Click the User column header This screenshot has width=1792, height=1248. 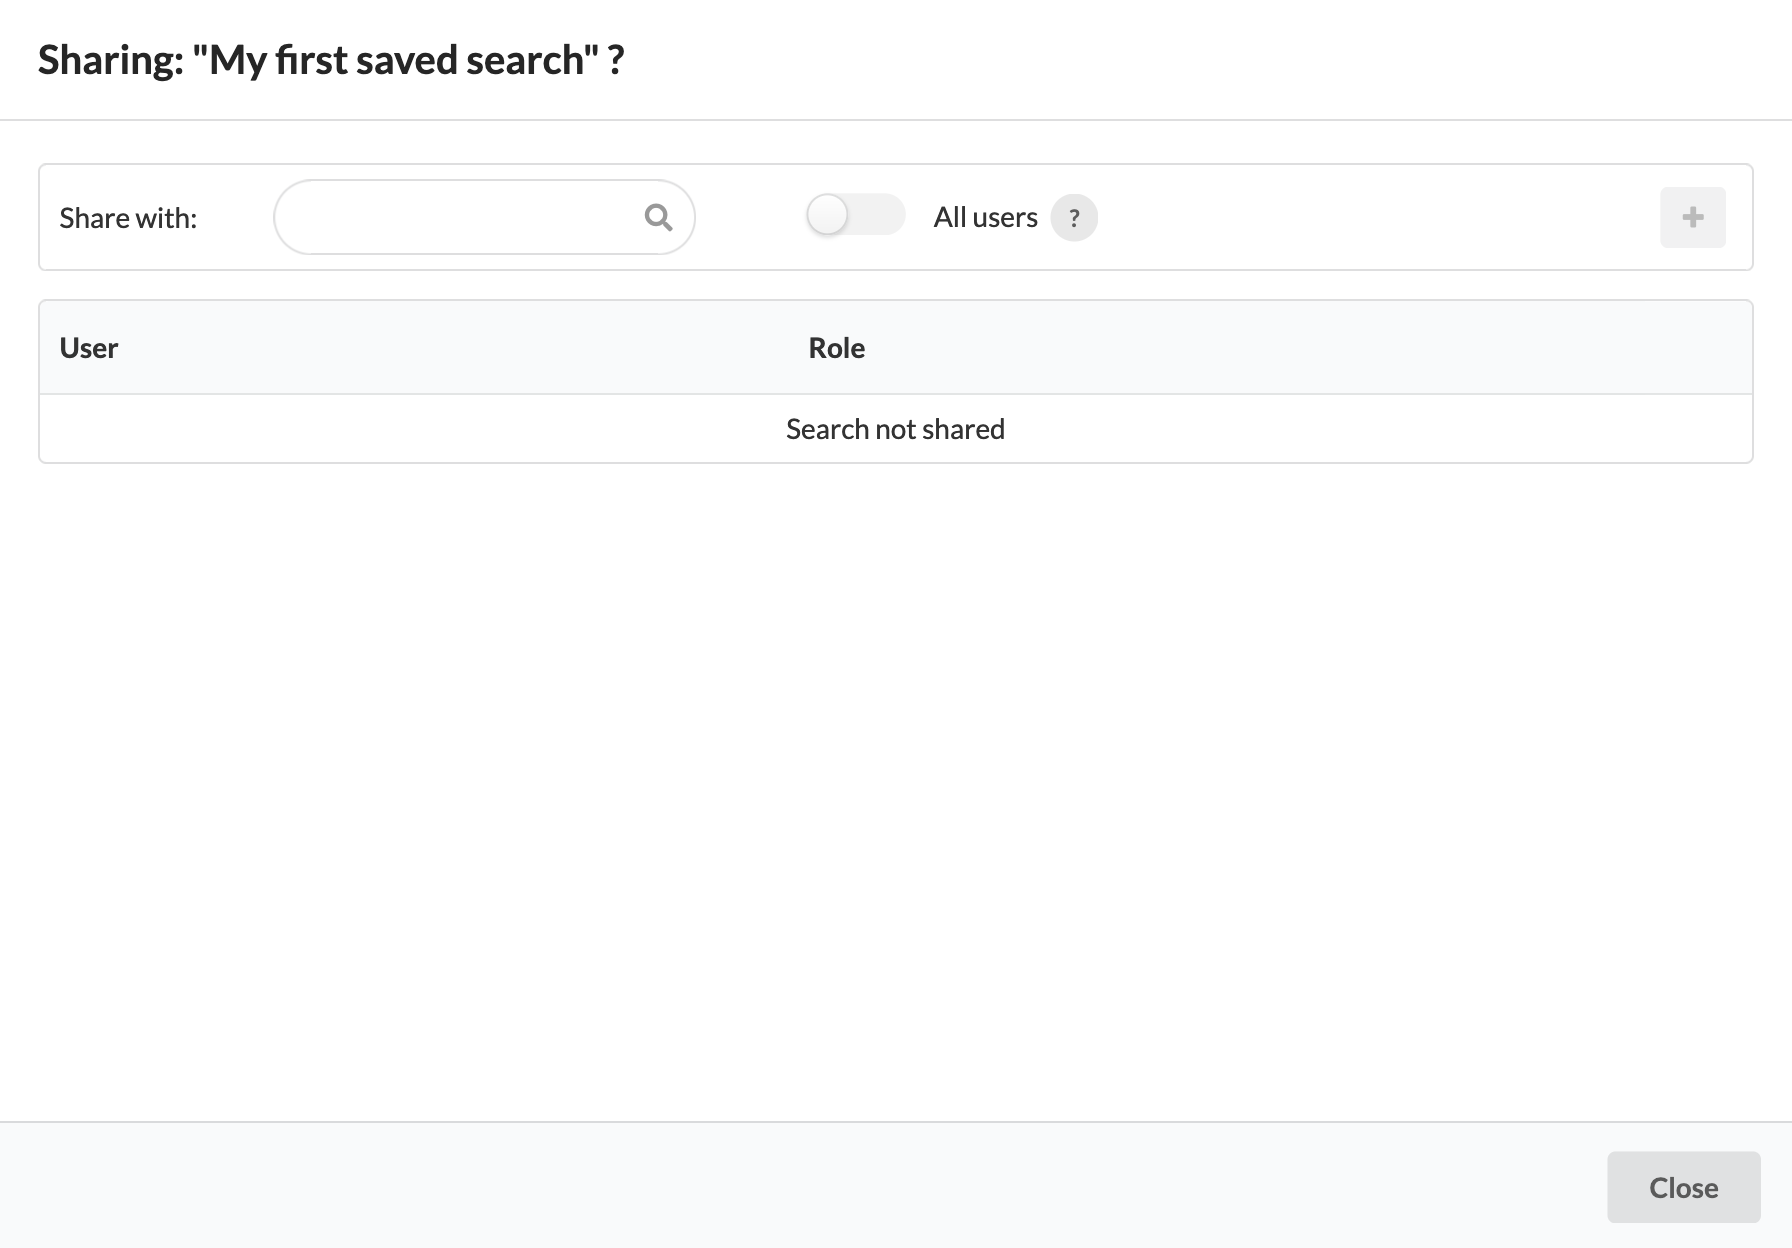click(89, 348)
